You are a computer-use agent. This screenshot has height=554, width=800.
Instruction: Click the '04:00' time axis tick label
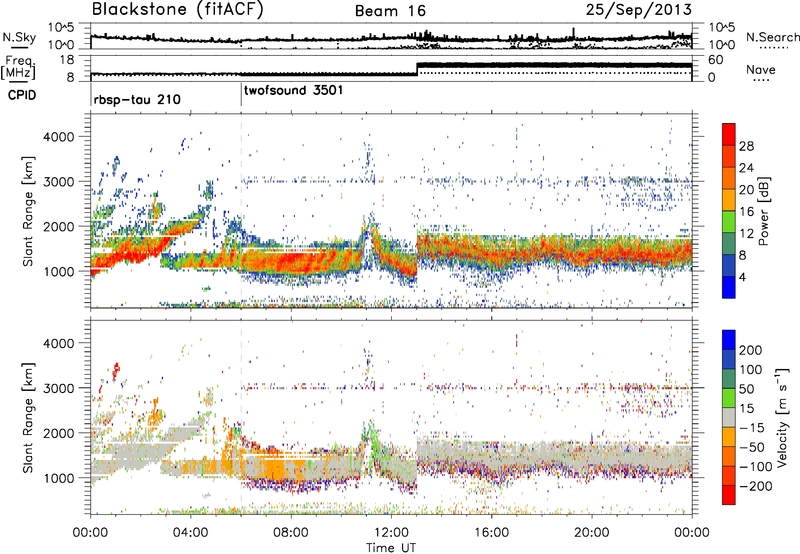(x=191, y=533)
